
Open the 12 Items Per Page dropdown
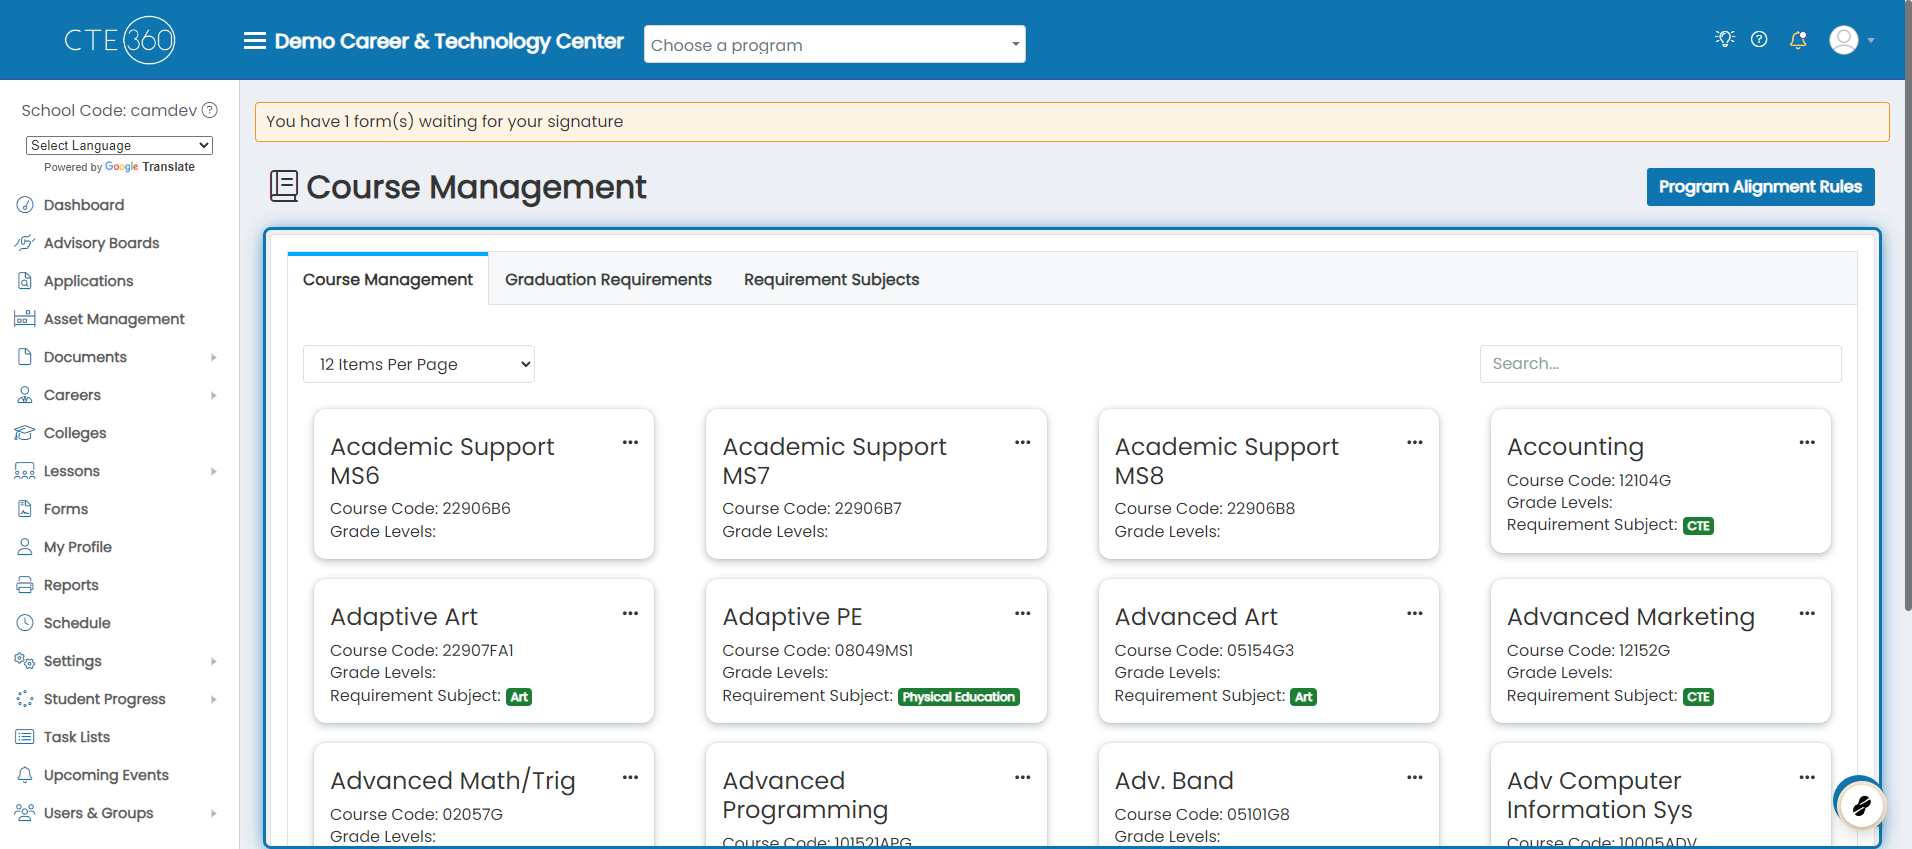tap(419, 364)
